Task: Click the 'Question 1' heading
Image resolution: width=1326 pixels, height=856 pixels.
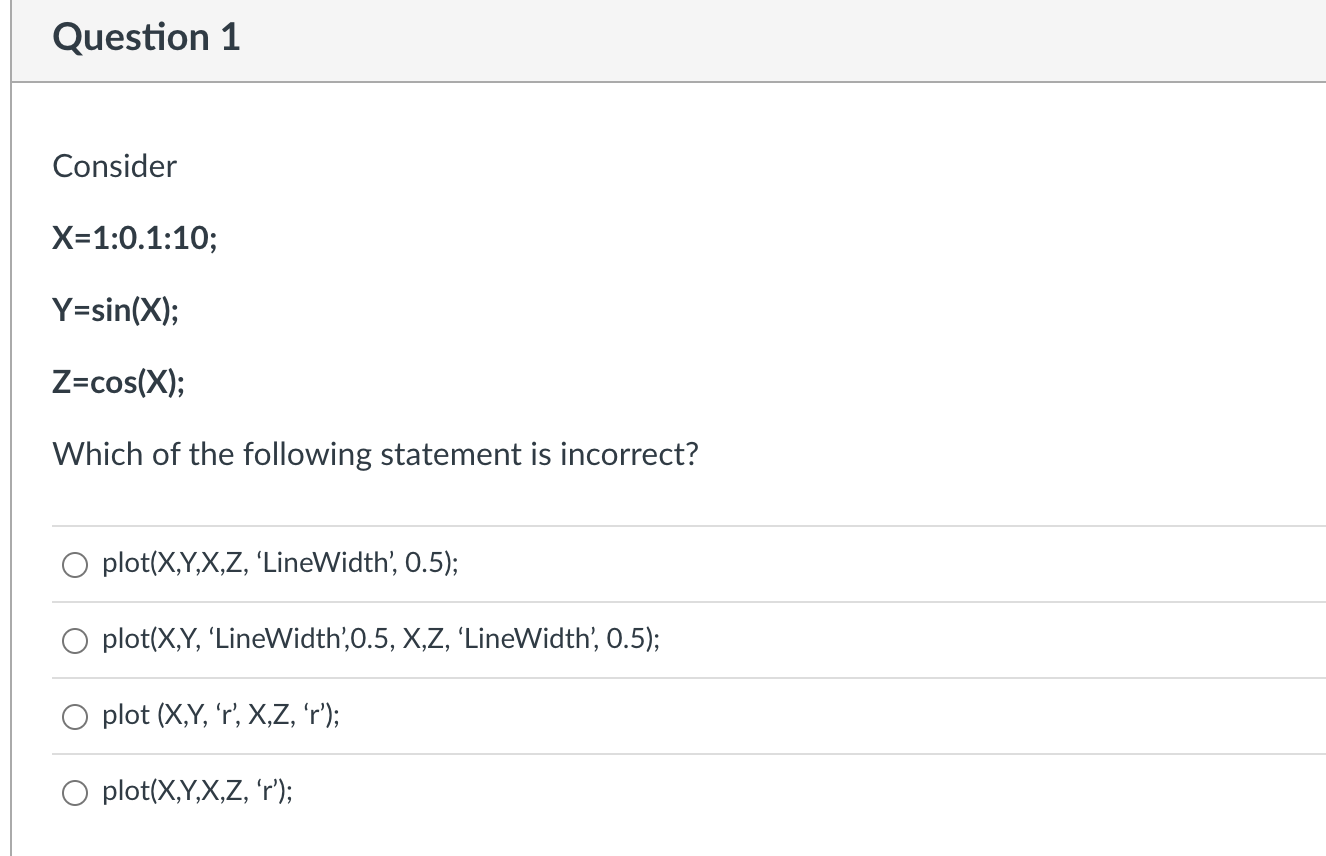Action: (x=146, y=38)
